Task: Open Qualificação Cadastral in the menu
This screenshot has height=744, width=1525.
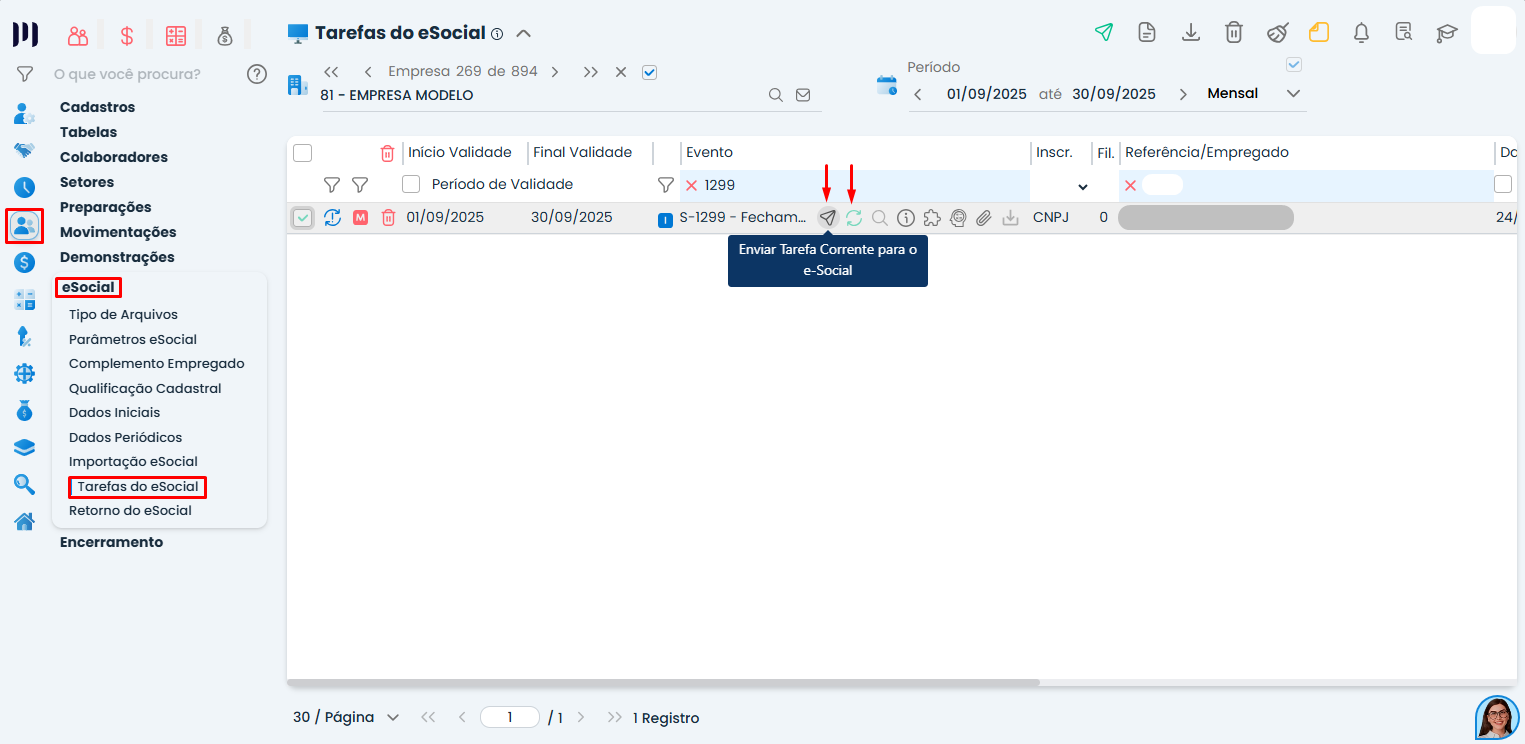Action: point(145,388)
